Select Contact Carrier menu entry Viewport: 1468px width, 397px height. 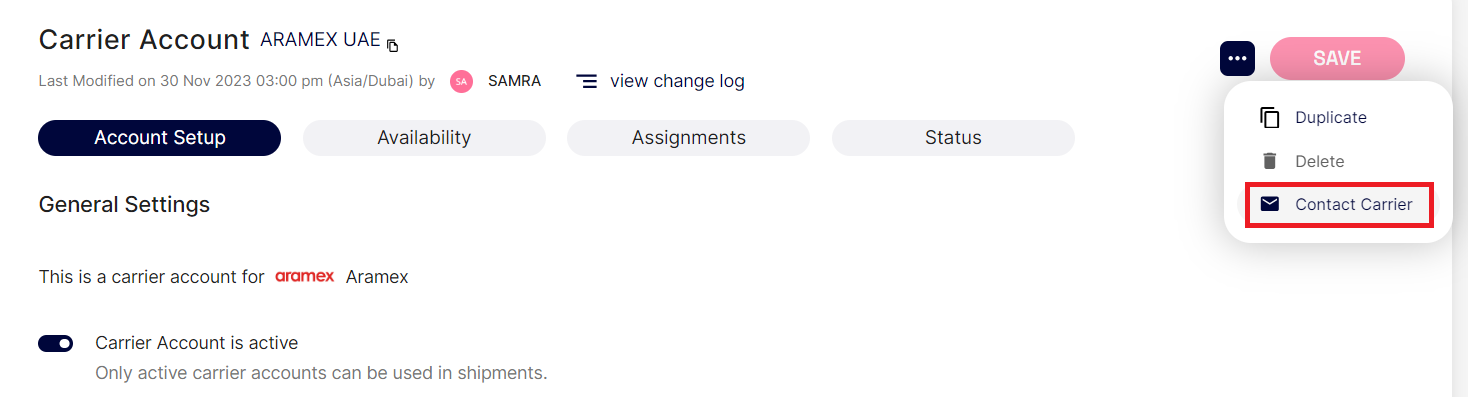click(x=1339, y=204)
